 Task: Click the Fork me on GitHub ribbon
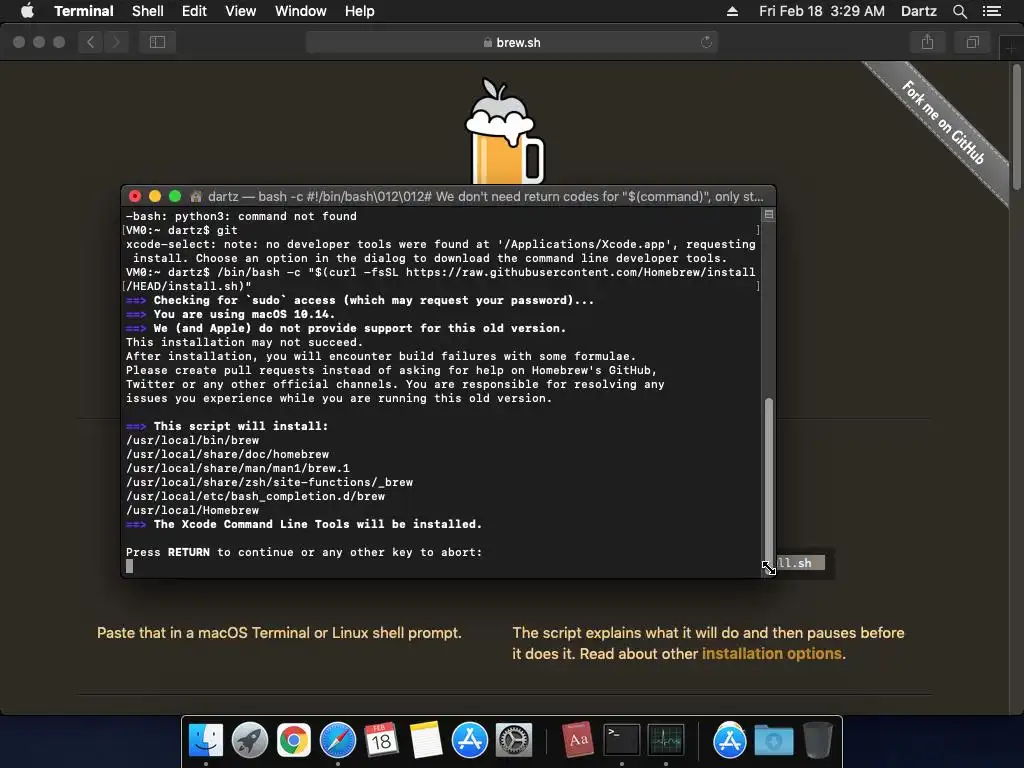point(944,122)
